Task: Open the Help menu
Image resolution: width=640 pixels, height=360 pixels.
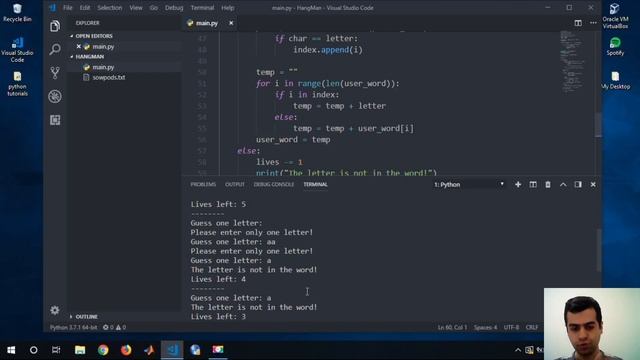Action: pos(228,8)
